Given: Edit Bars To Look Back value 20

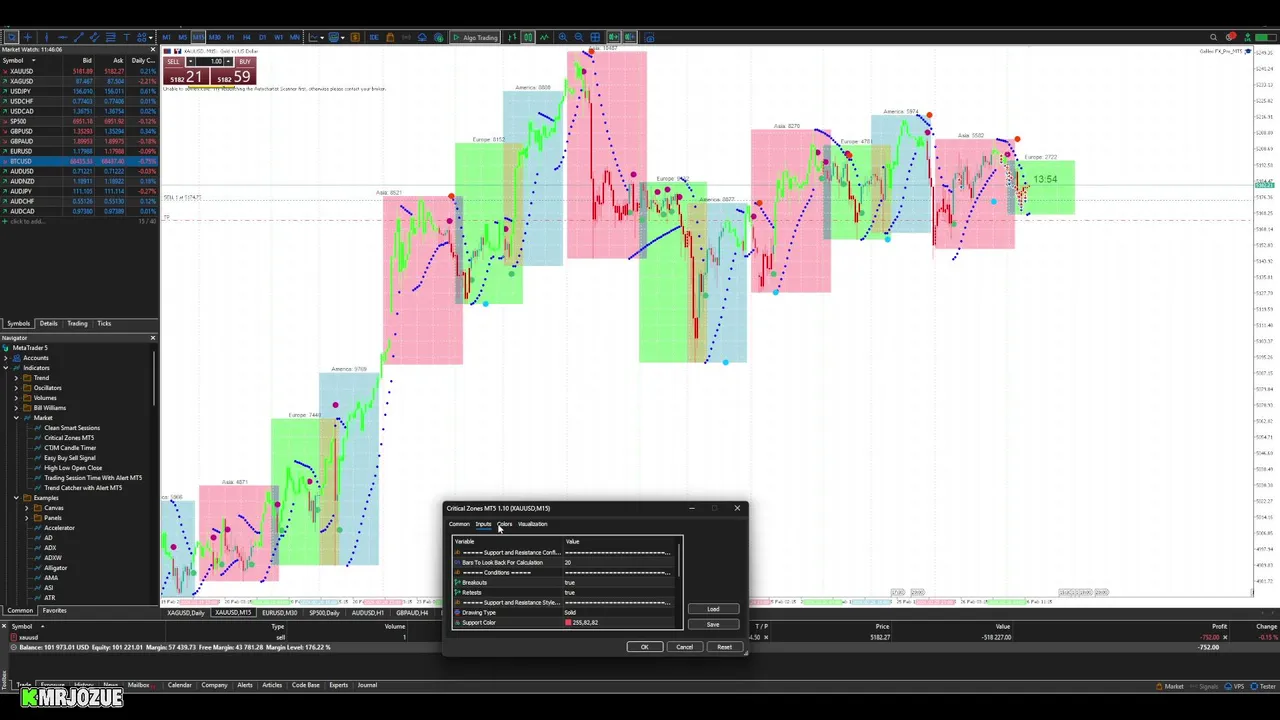Looking at the screenshot, I should pyautogui.click(x=620, y=563).
